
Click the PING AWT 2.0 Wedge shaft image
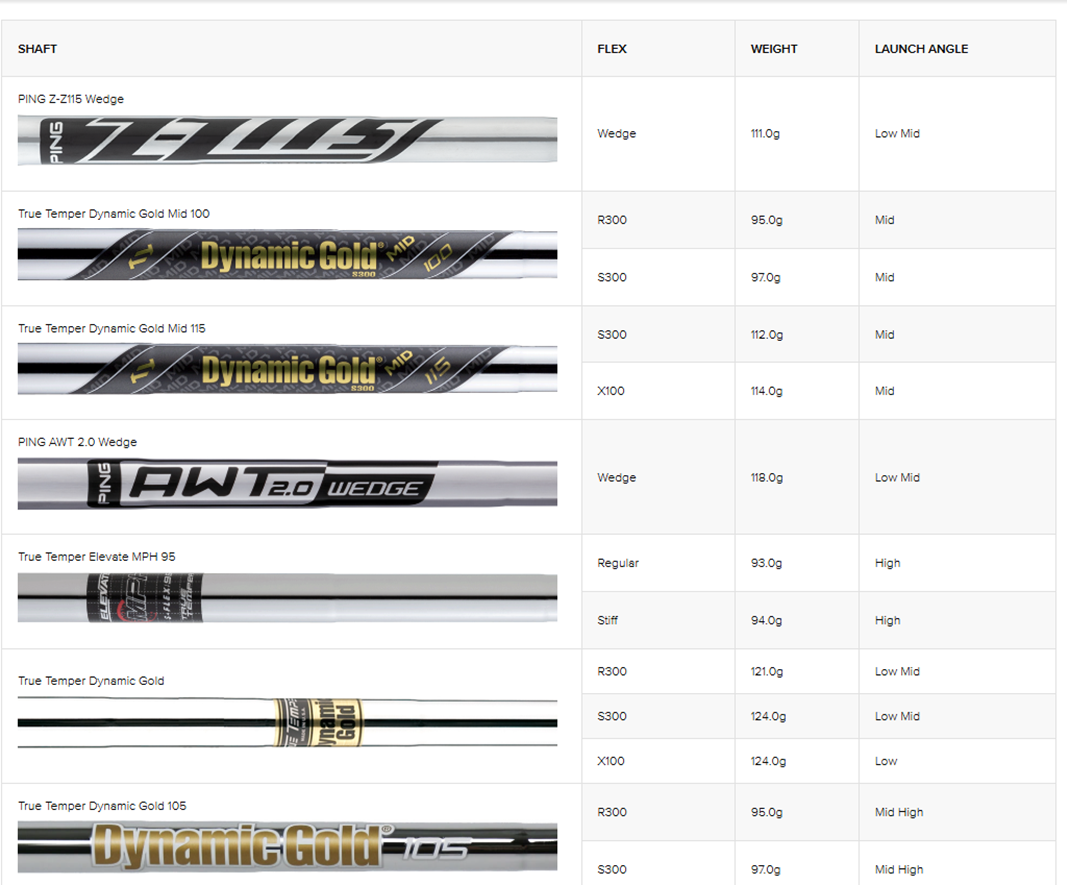pos(287,484)
